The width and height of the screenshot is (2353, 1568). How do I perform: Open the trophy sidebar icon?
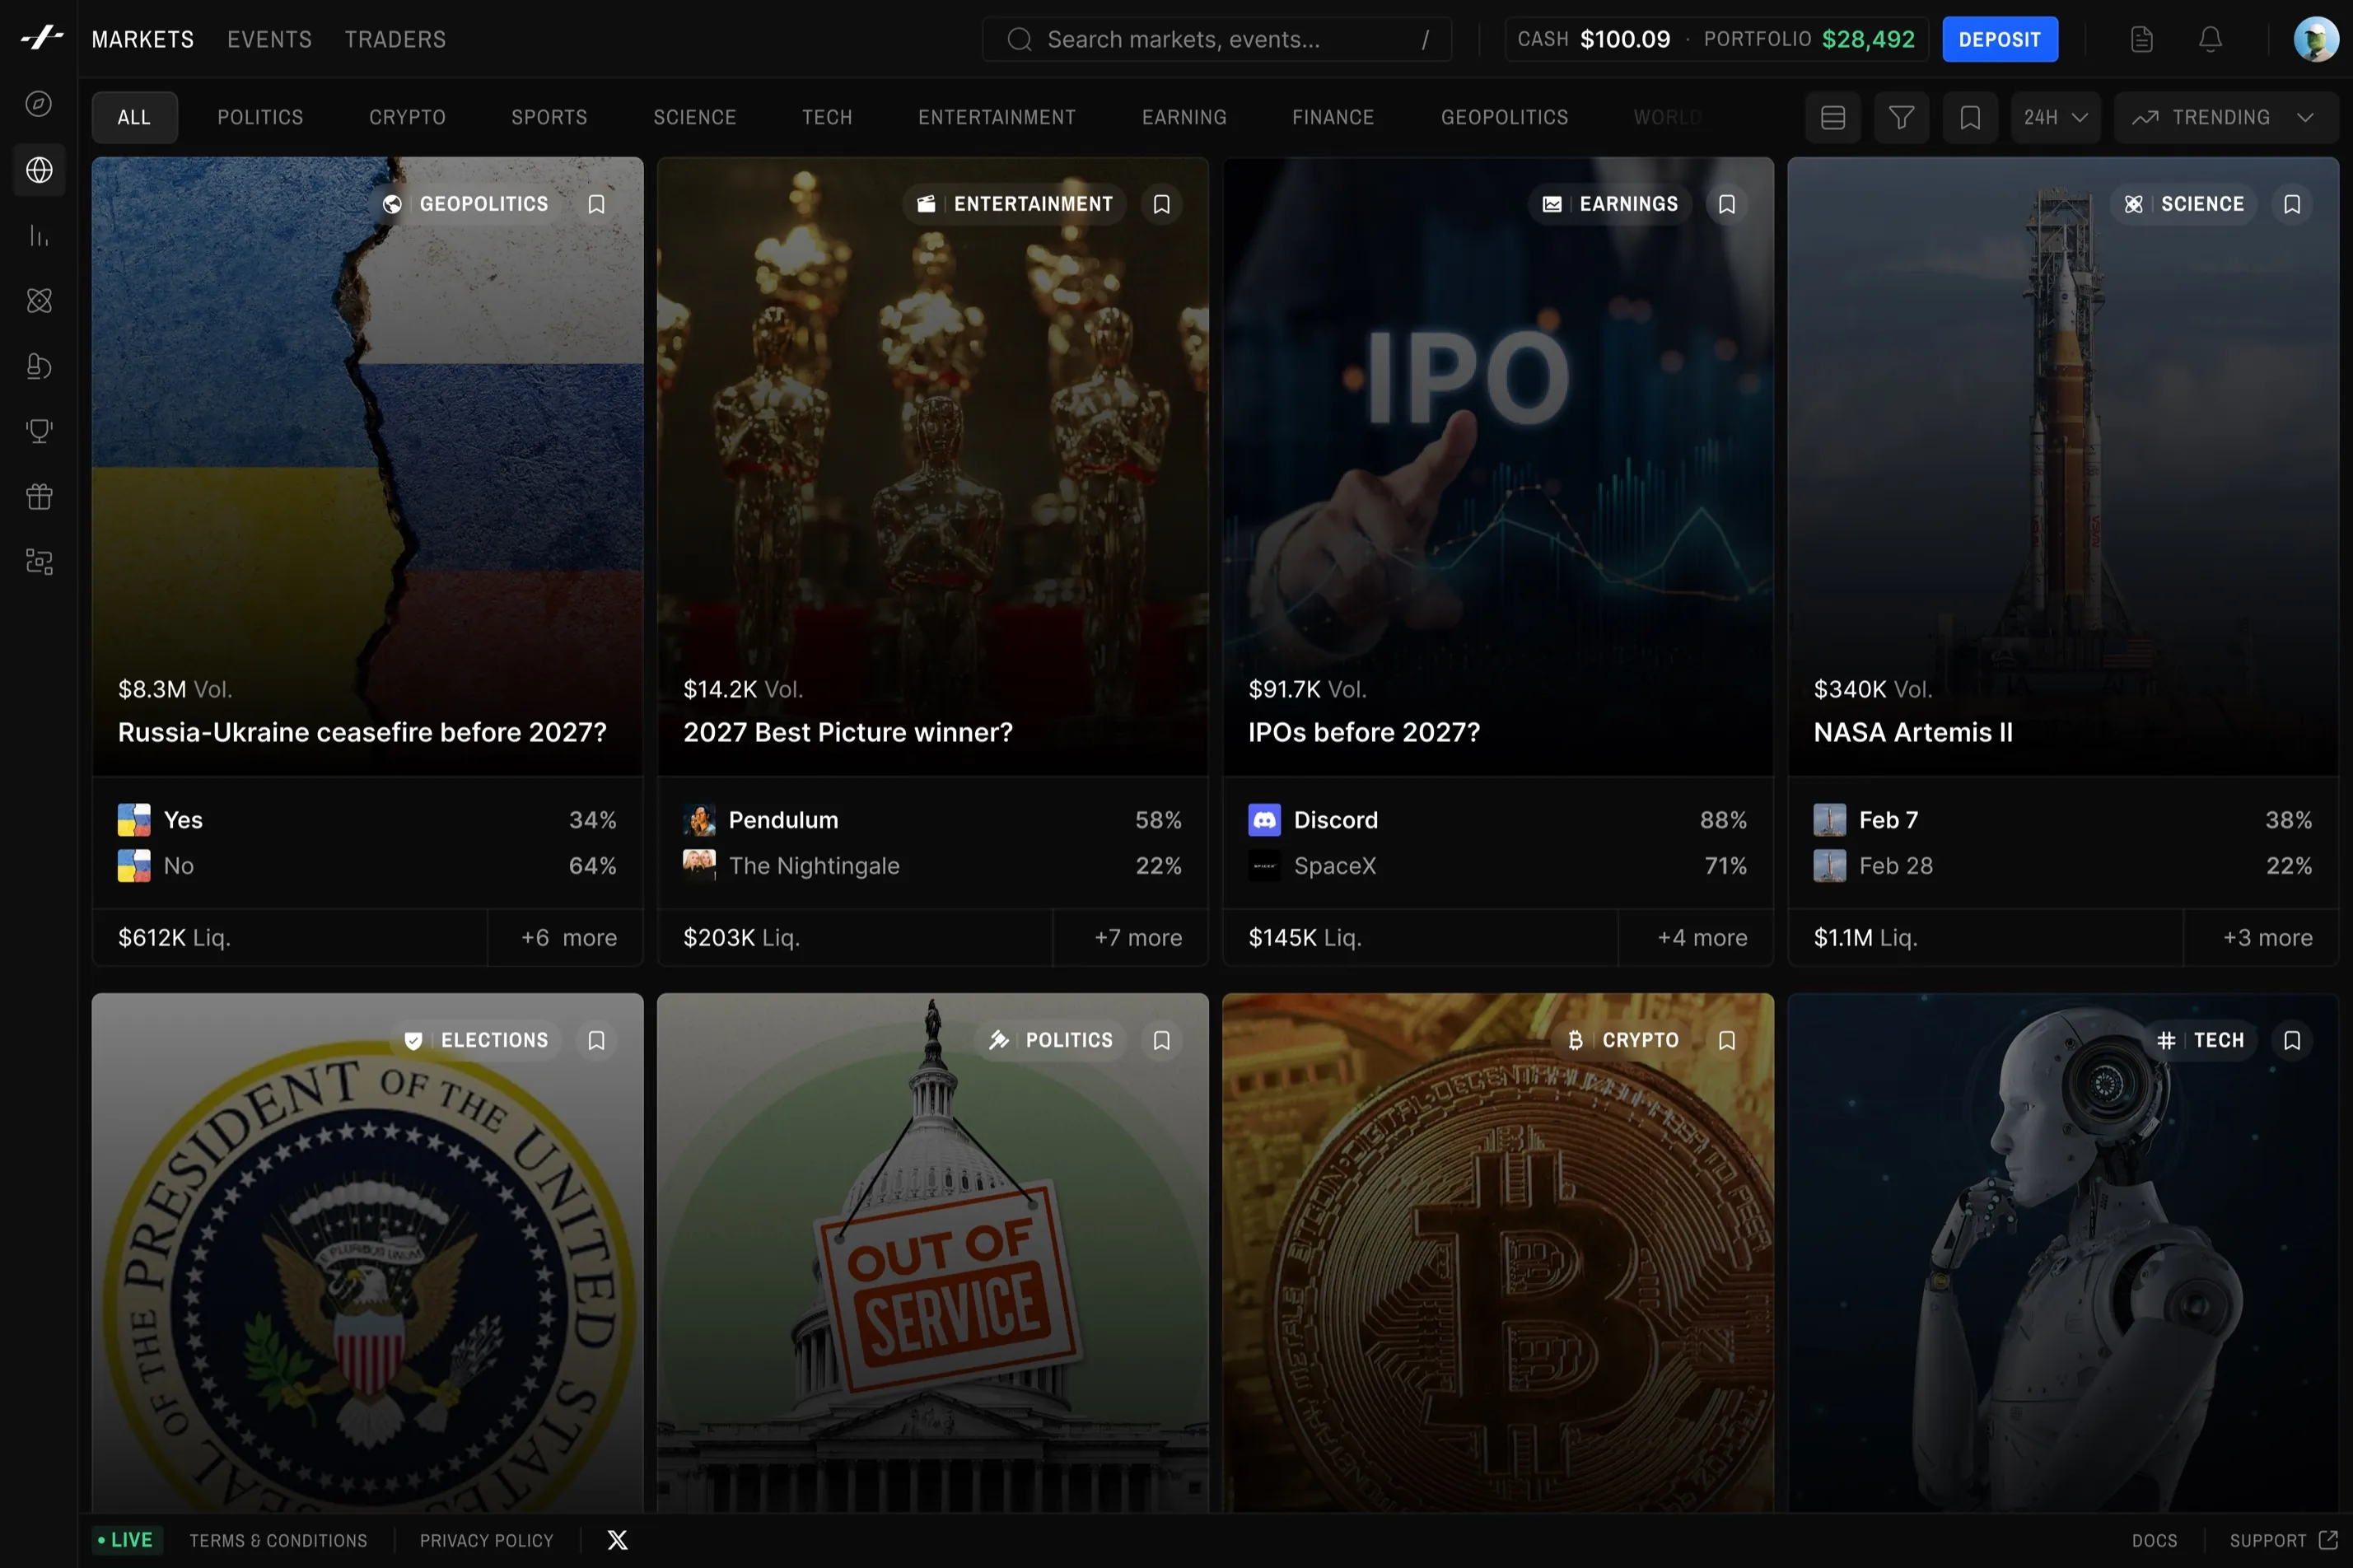[x=39, y=431]
